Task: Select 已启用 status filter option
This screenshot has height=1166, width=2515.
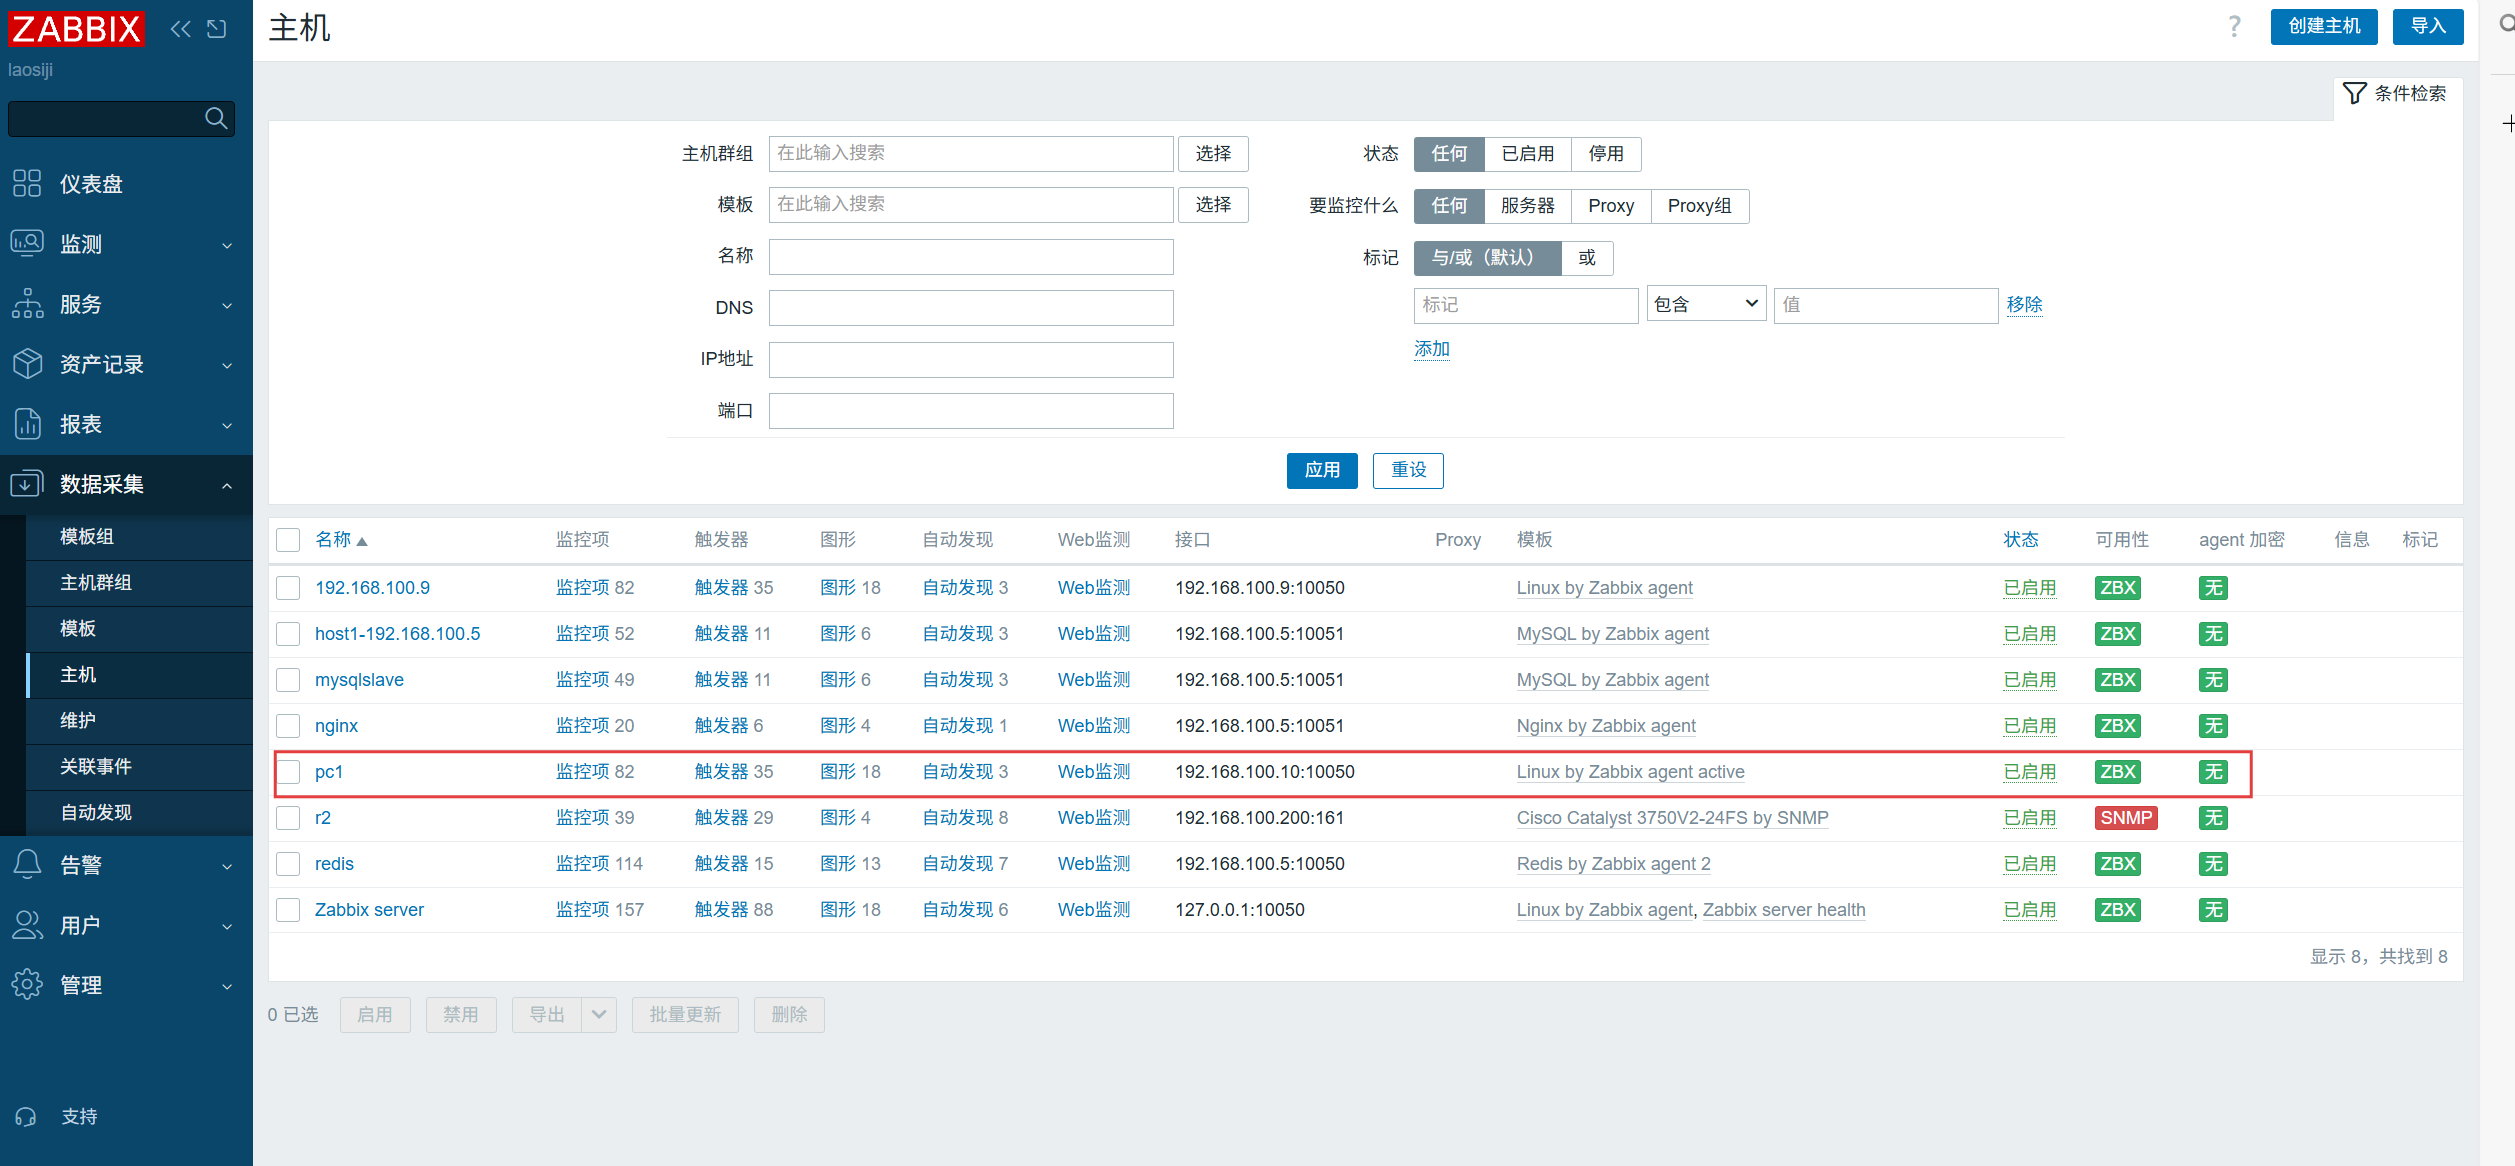Action: (x=1528, y=154)
